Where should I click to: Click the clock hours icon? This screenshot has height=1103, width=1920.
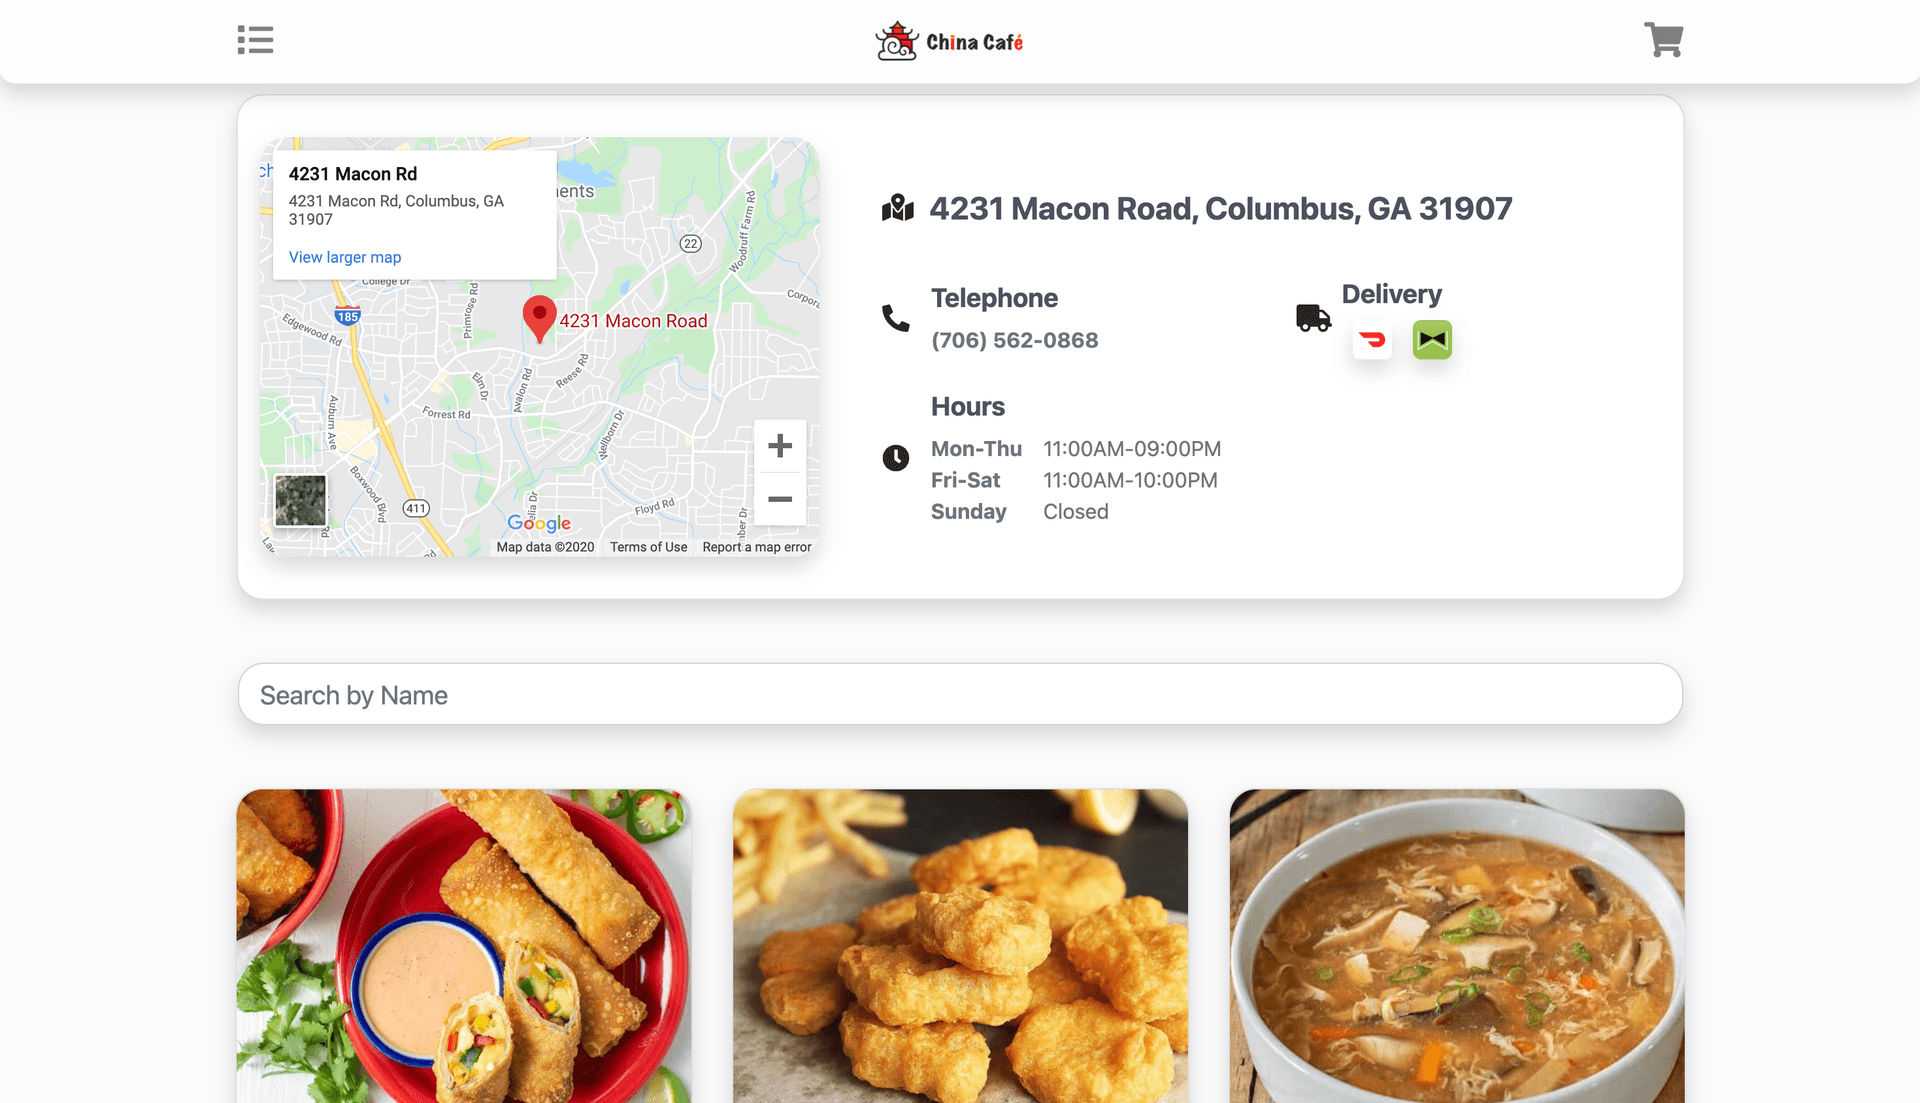click(896, 458)
